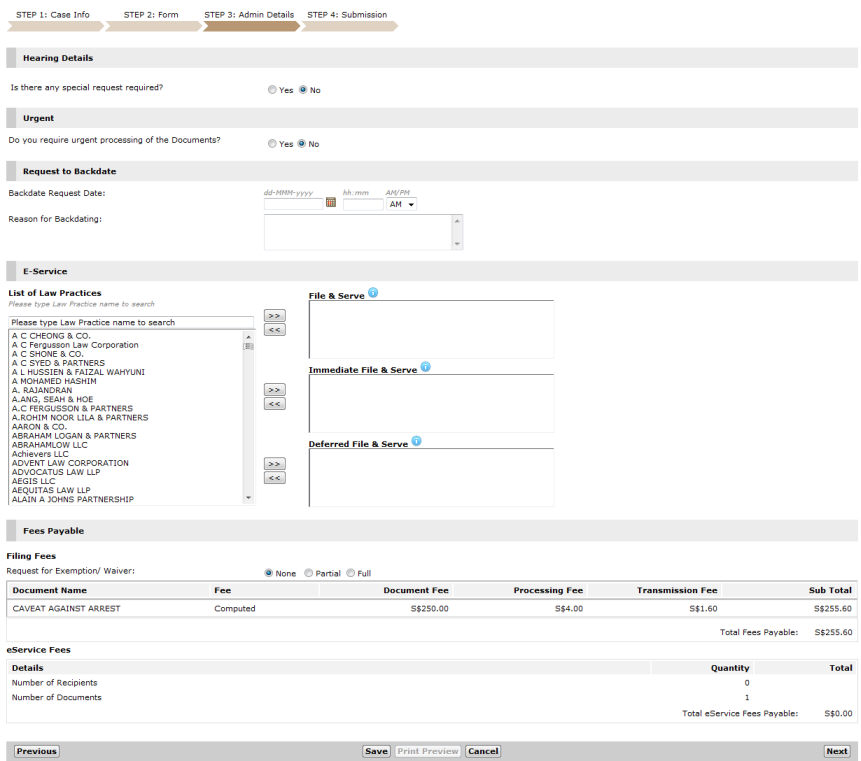This screenshot has height=761, width=861.
Task: Click the Deferred File & Serve help icon
Action: (x=416, y=441)
